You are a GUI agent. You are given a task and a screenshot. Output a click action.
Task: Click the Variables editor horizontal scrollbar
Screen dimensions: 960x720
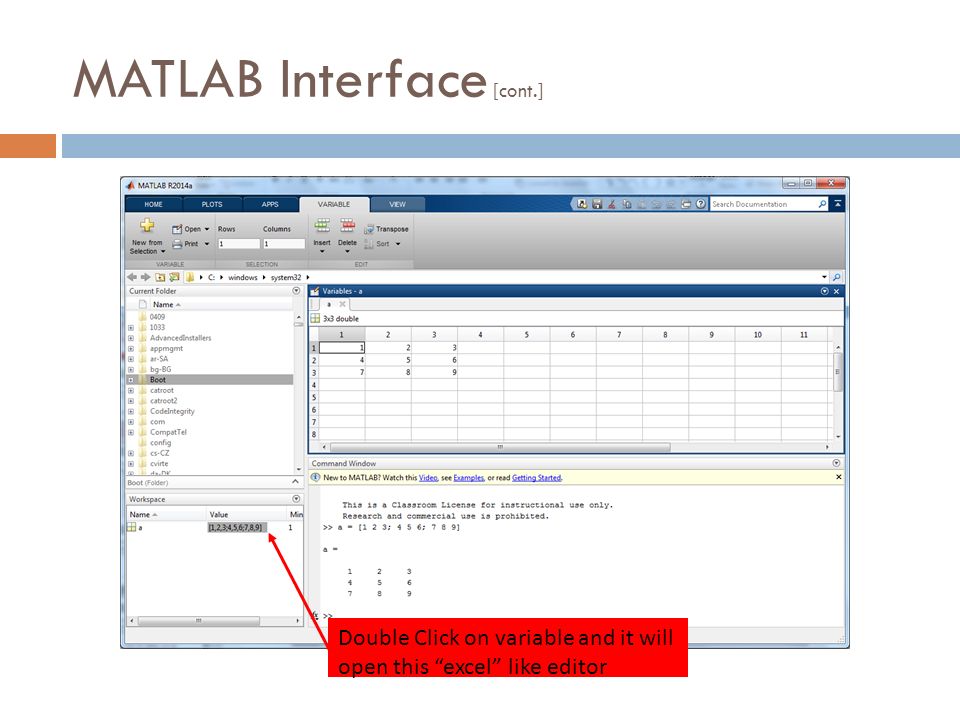point(500,447)
